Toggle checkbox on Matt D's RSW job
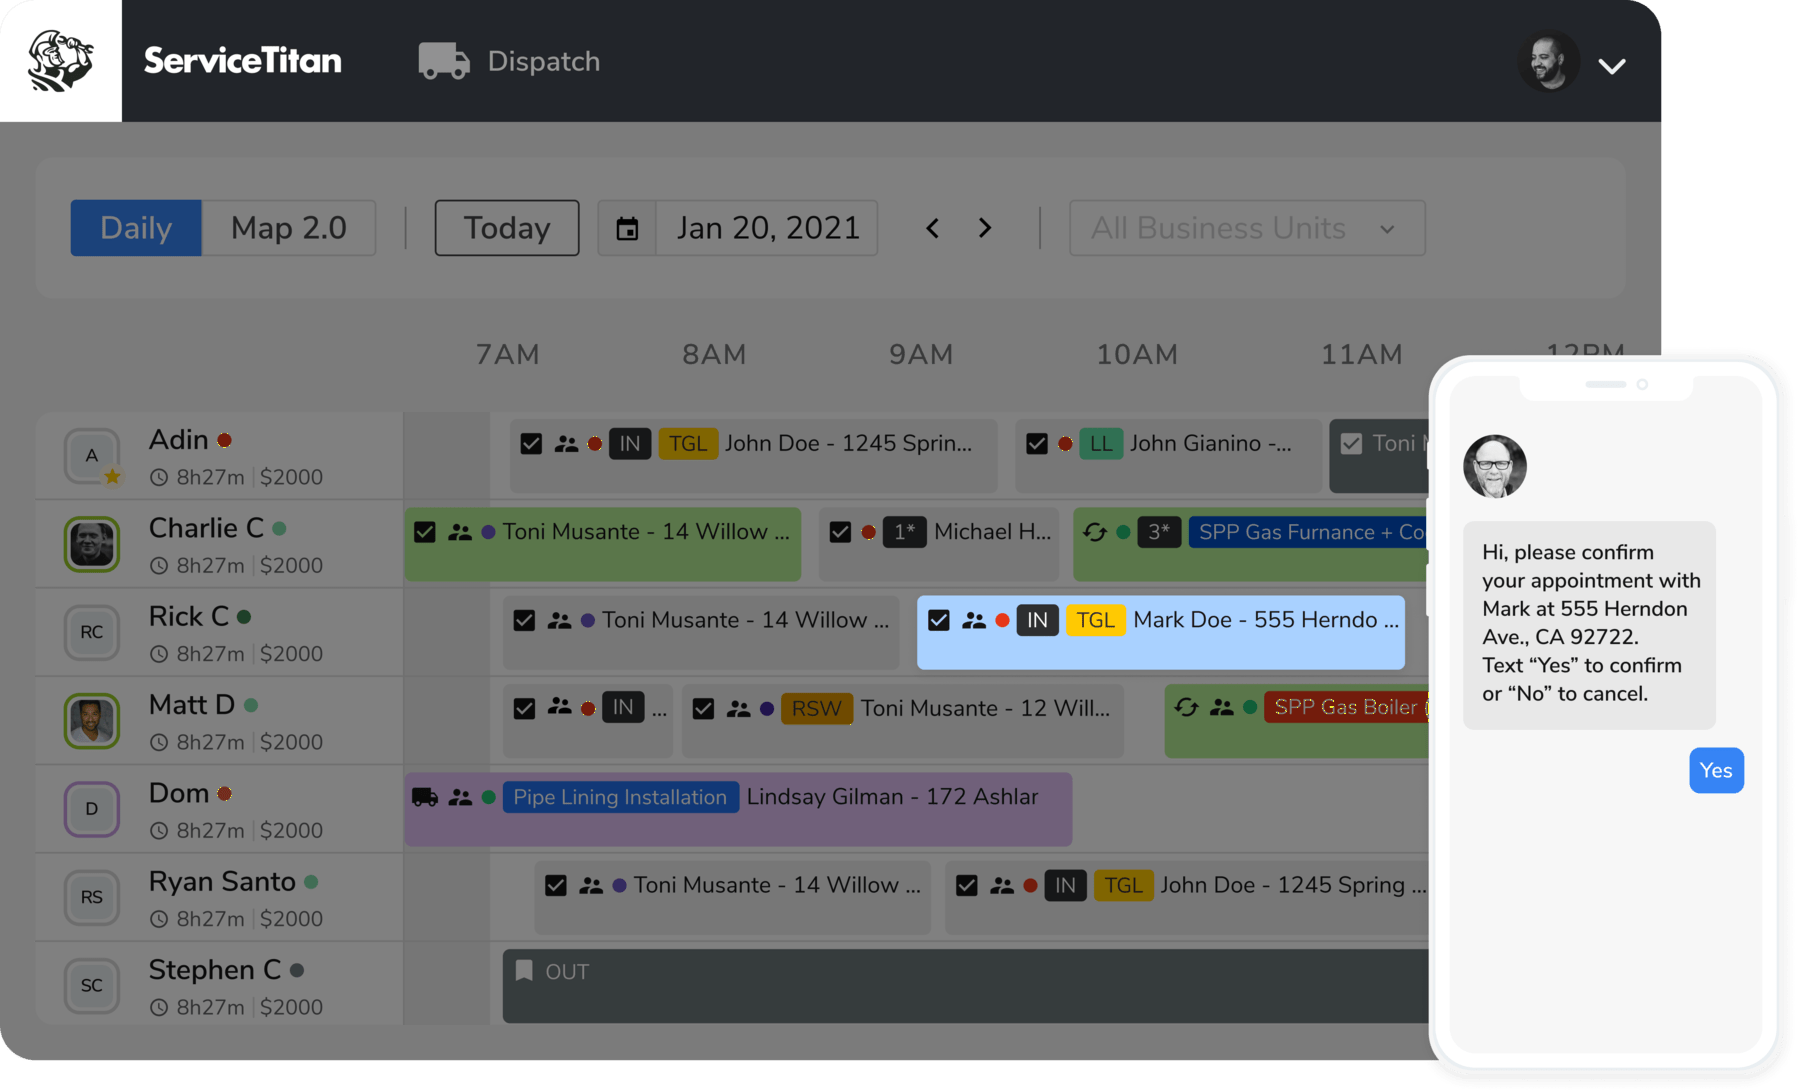 [x=703, y=709]
